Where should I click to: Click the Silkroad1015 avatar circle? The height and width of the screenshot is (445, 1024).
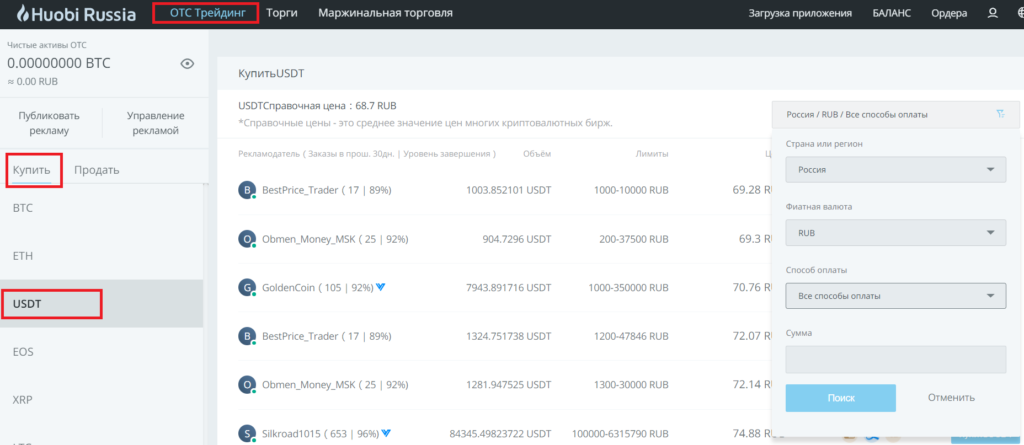click(247, 433)
